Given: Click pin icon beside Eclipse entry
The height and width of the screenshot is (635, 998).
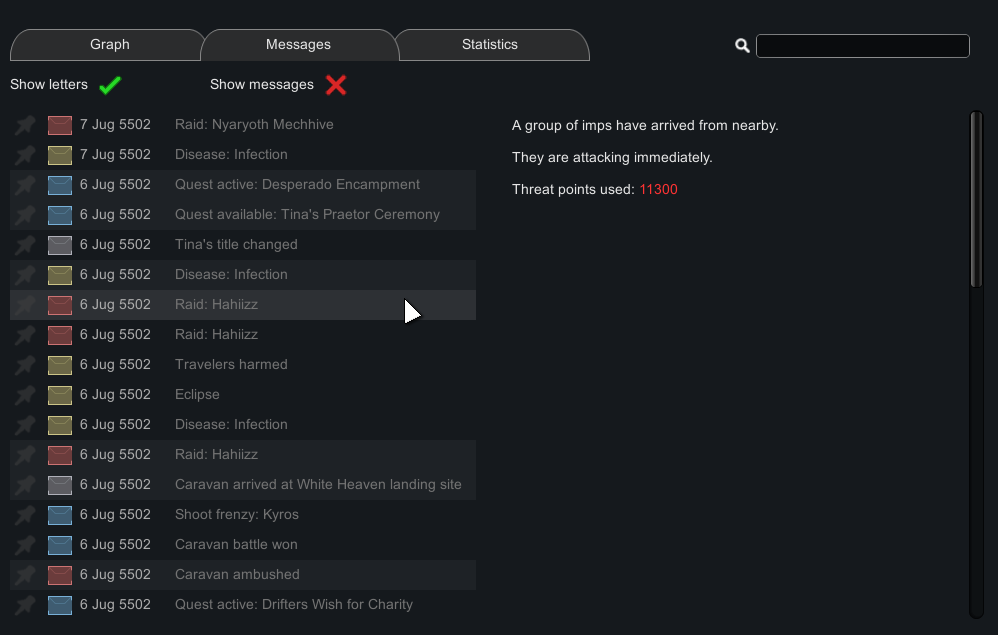Looking at the screenshot, I should [x=25, y=395].
